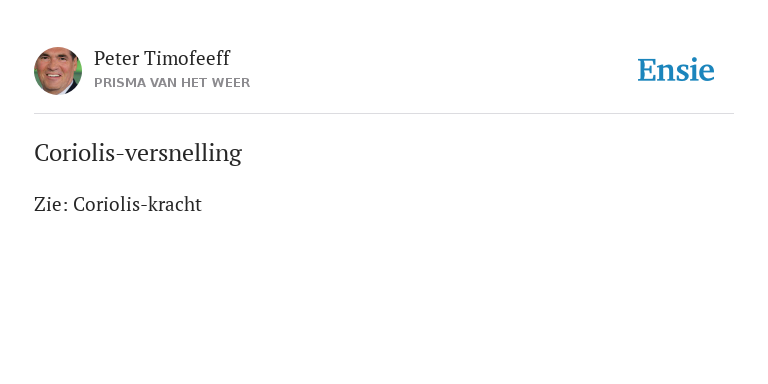Click the word WEER in the subtitle
Screen dimensions: 768x384
pos(231,83)
